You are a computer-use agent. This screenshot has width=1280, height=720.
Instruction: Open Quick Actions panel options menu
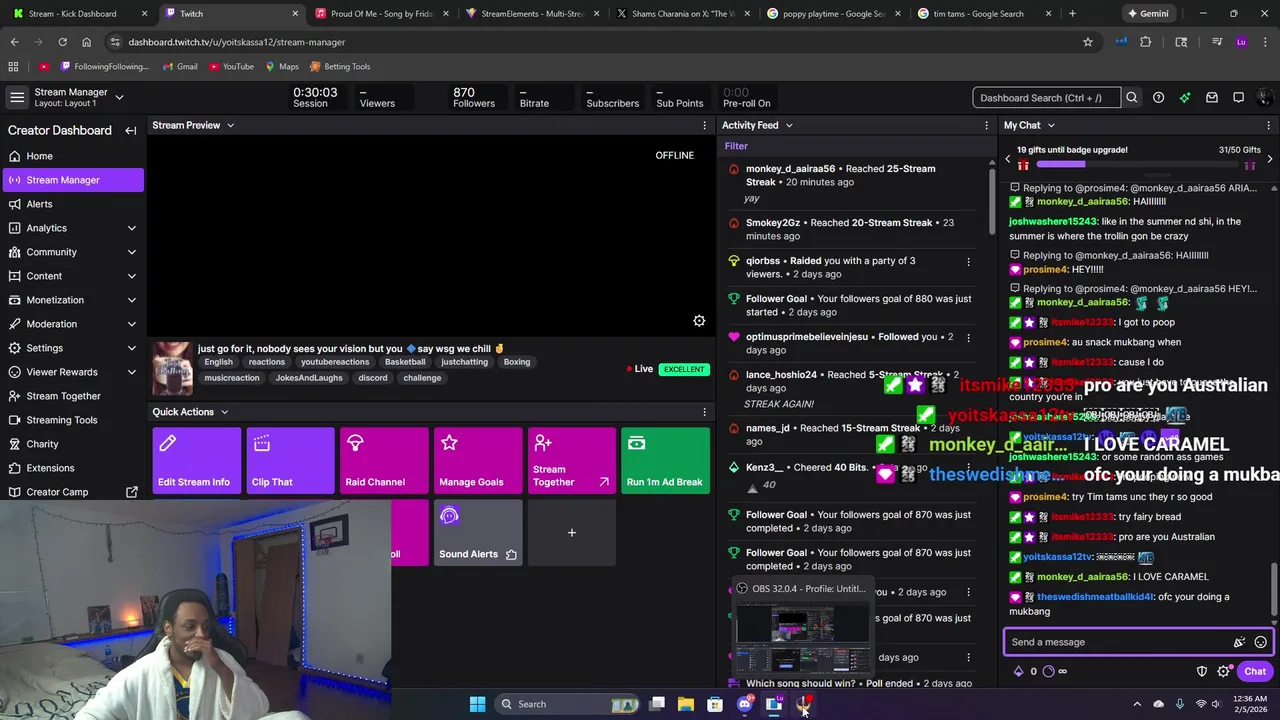704,412
